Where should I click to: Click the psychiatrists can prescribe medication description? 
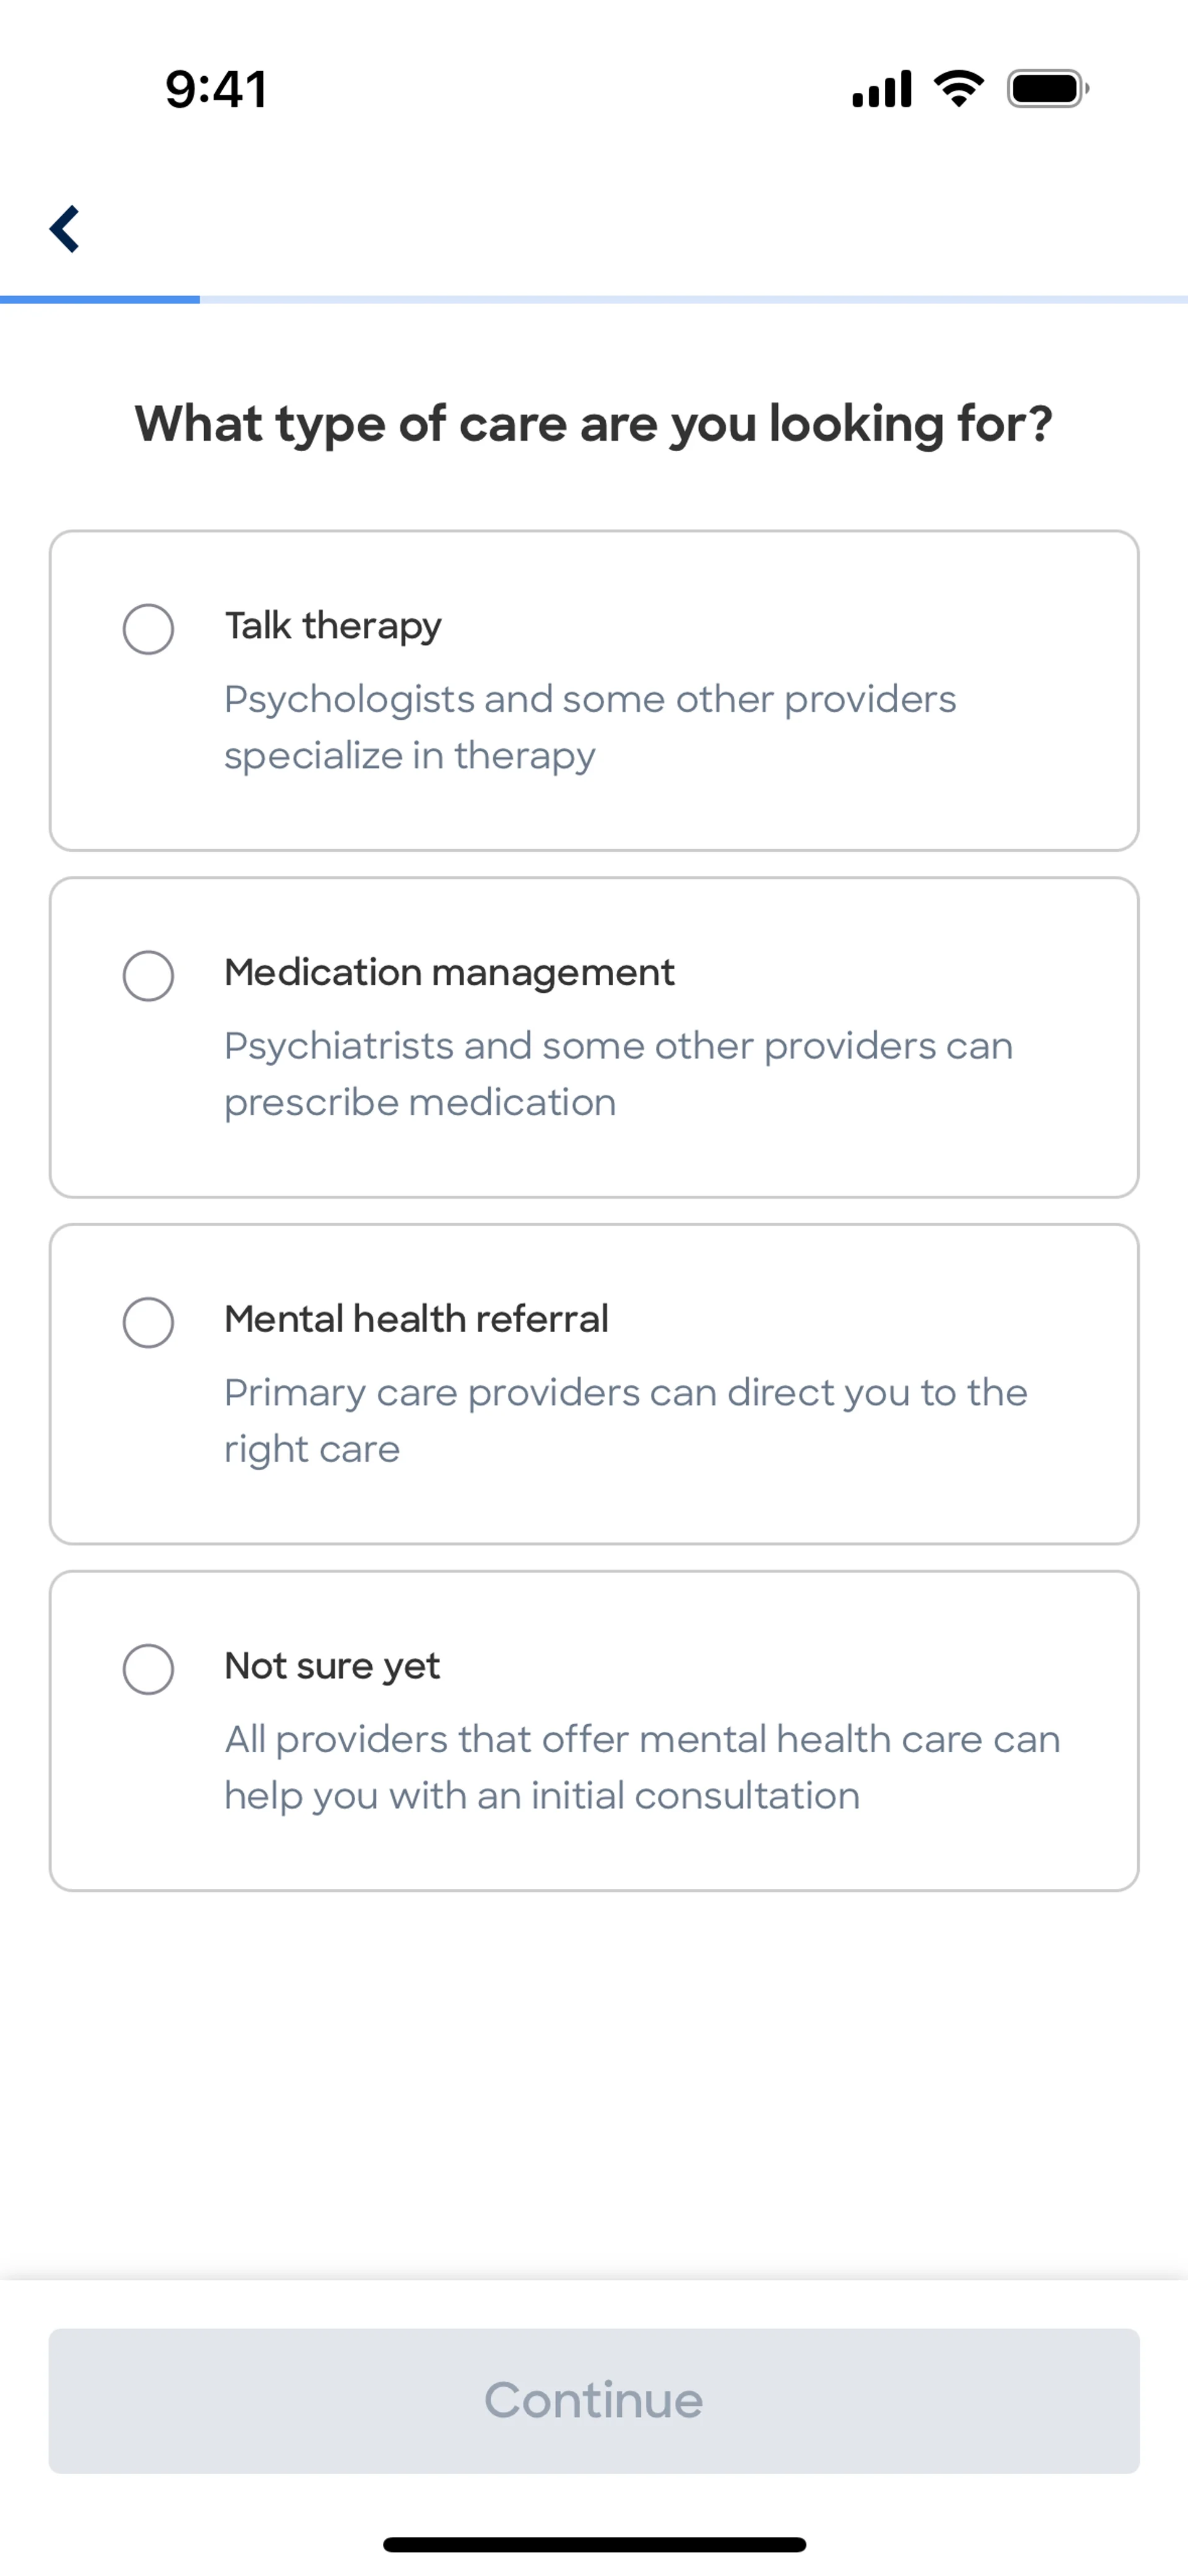click(x=618, y=1074)
